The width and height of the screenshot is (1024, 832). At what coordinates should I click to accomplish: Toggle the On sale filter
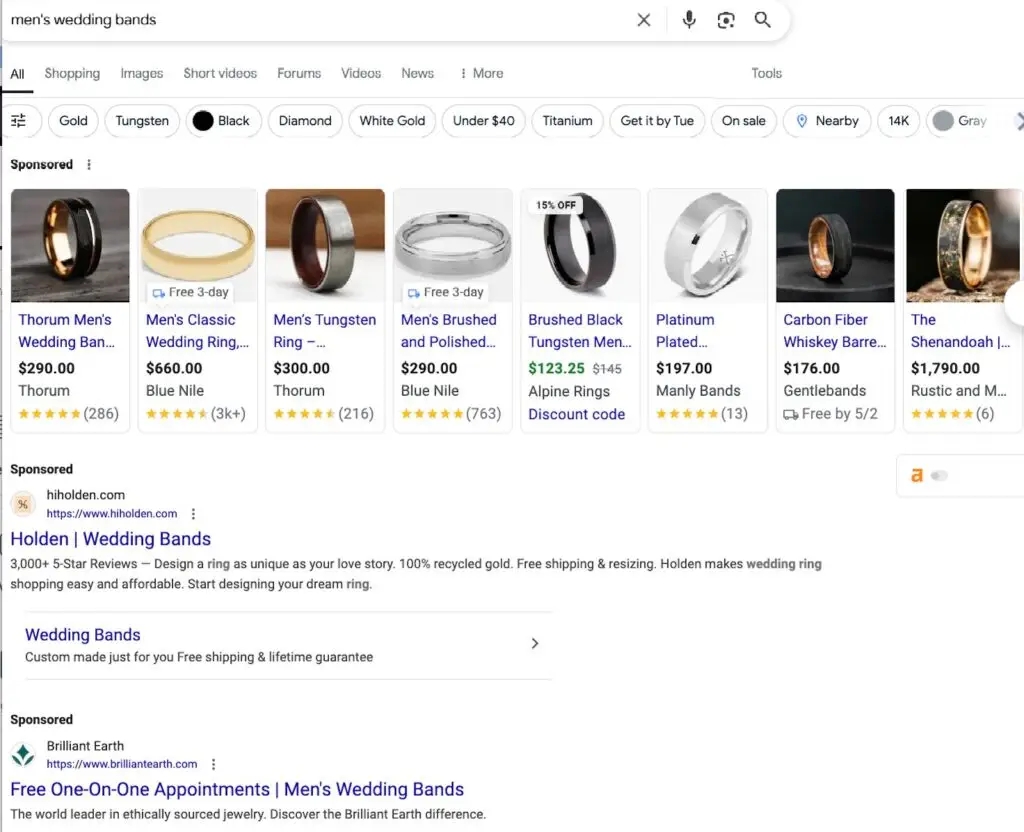tap(744, 120)
